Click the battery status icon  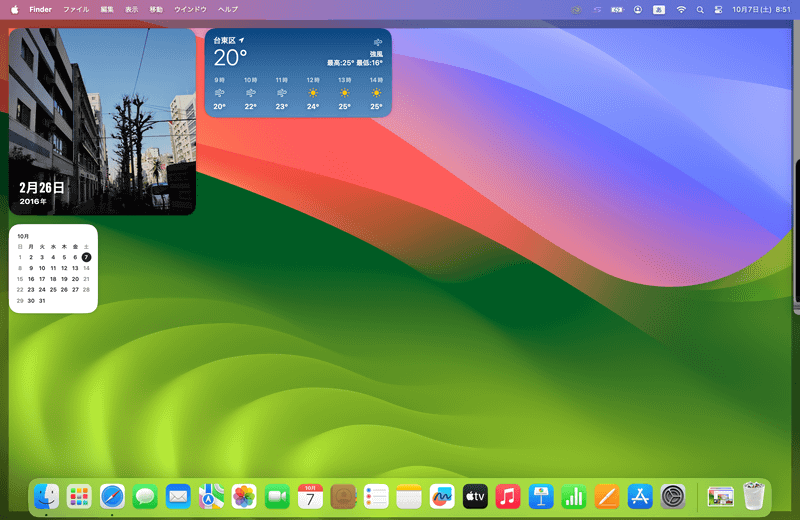(x=617, y=9)
